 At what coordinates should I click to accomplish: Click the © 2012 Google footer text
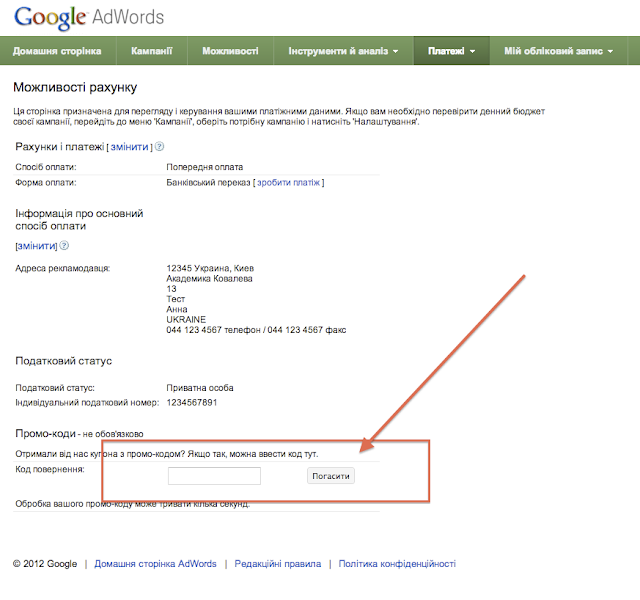(45, 564)
